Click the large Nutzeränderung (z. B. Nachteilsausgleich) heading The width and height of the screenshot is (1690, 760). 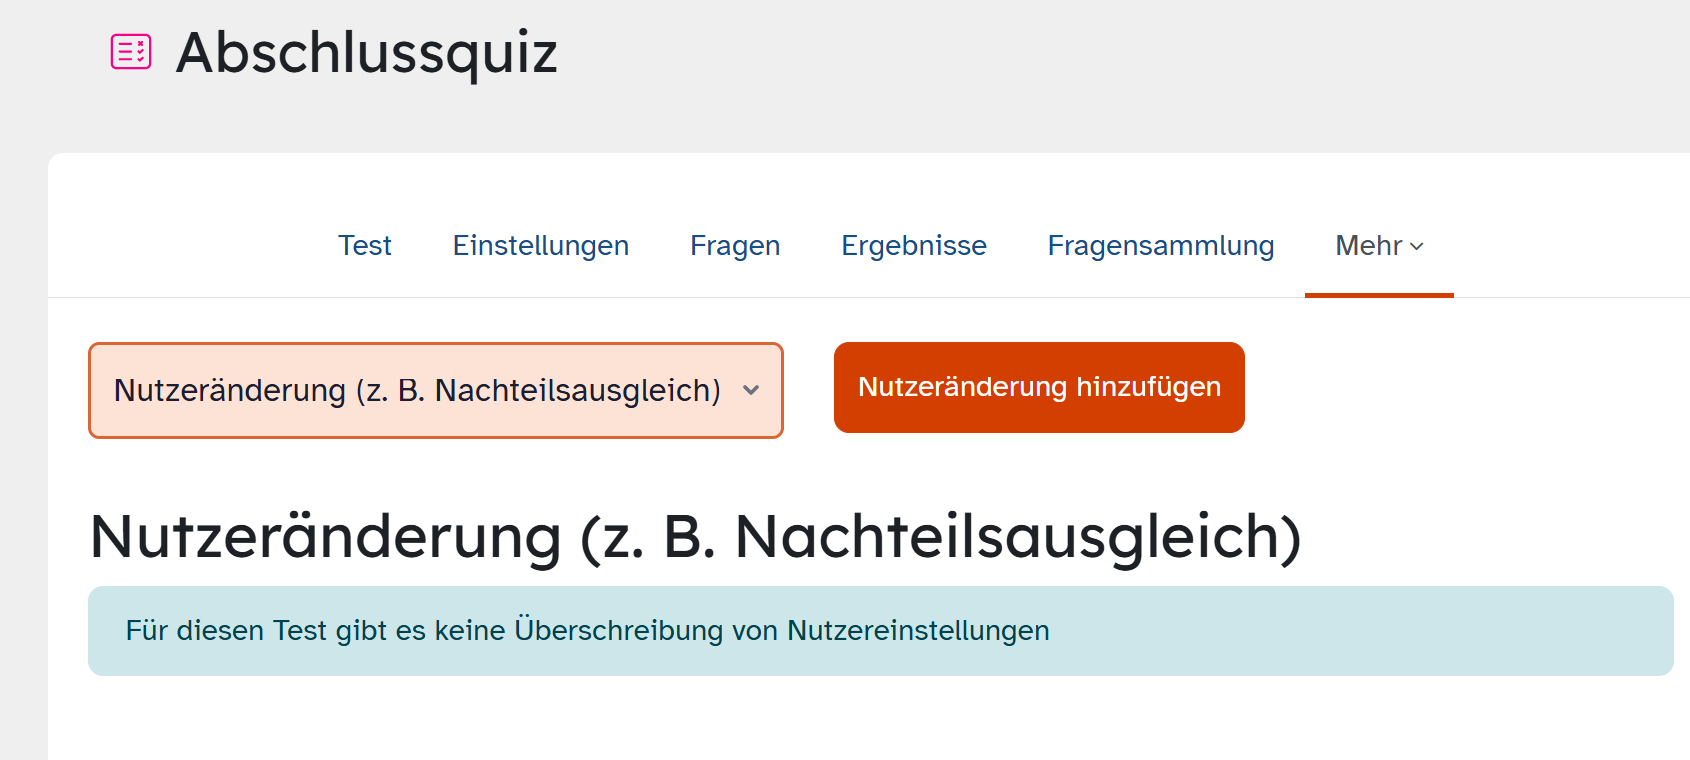[696, 537]
